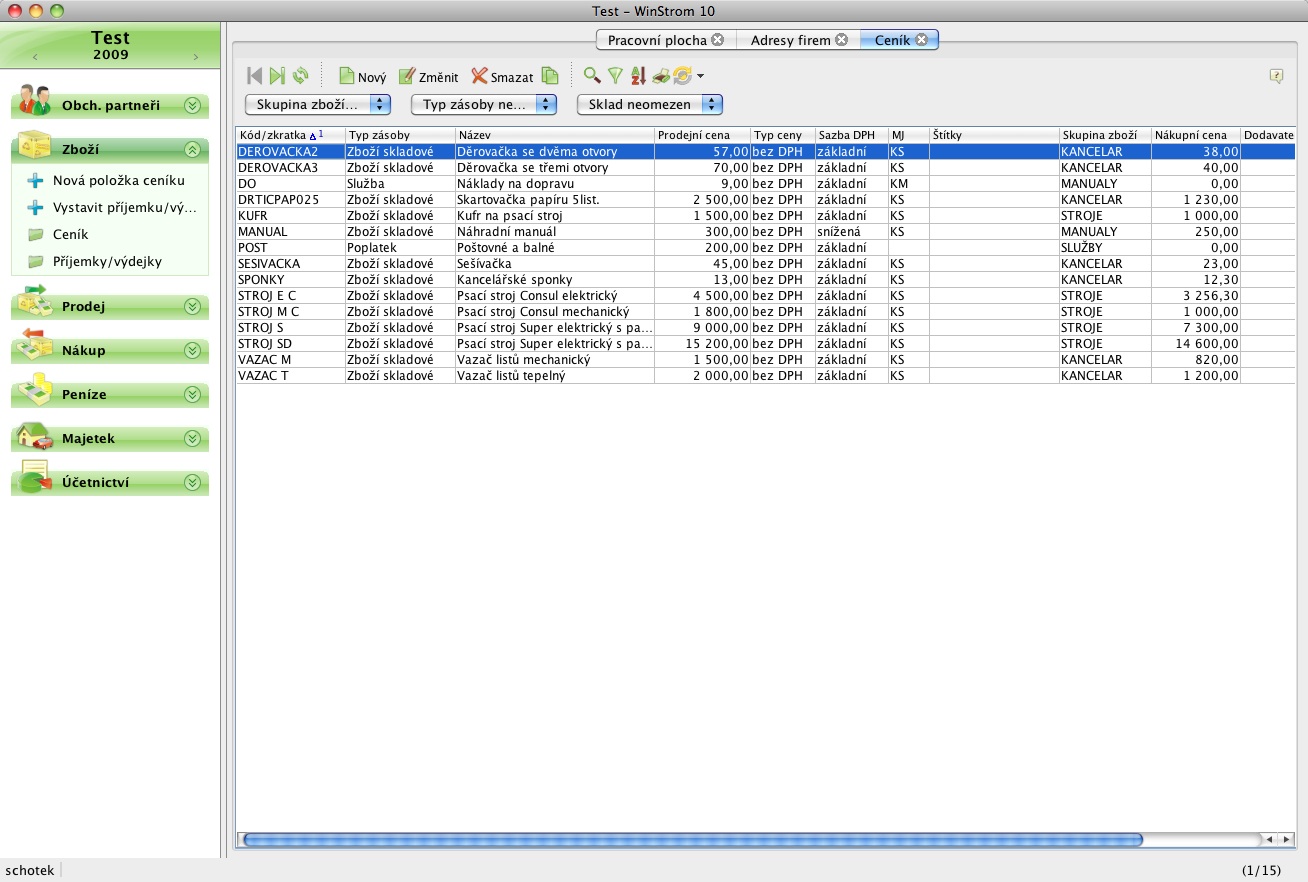Click the copy record icon
1308x882 pixels.
click(550, 76)
